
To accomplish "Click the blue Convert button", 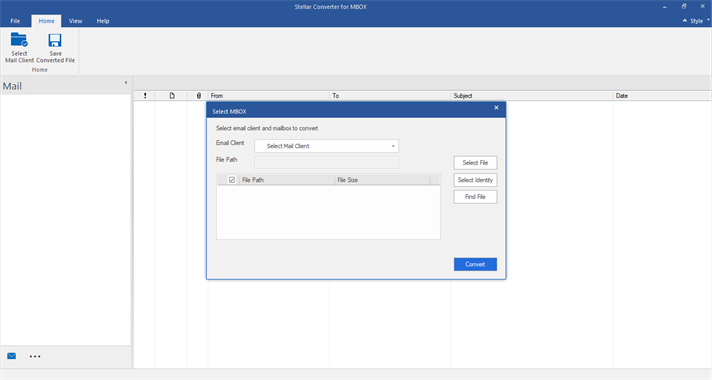I will 475,264.
